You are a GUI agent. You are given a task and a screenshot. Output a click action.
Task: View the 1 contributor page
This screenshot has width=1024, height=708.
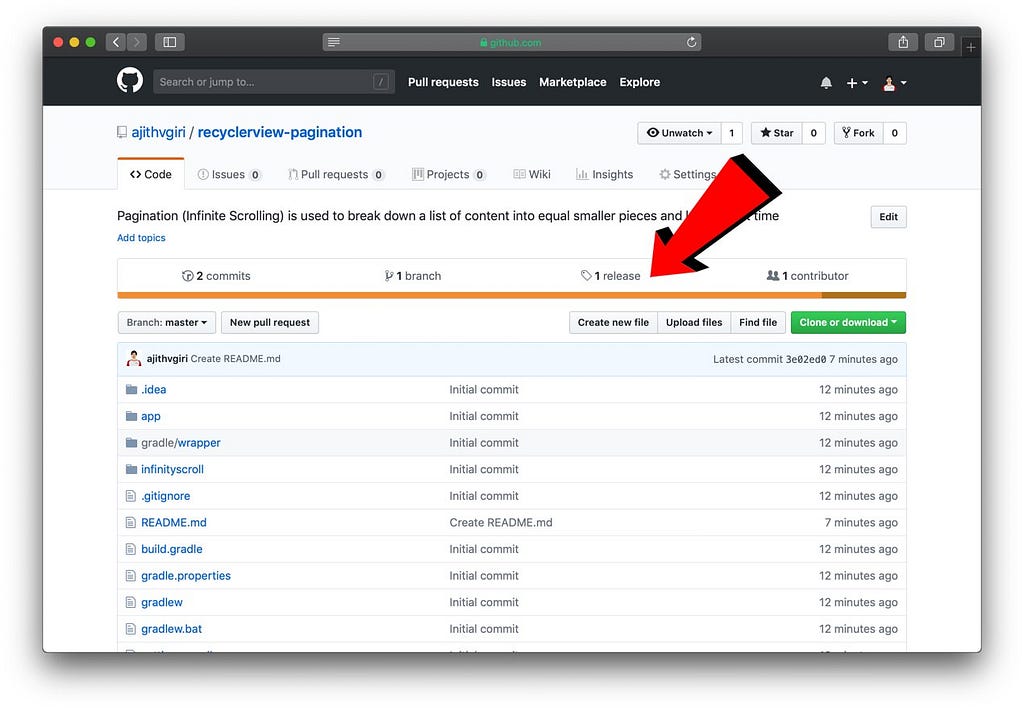point(808,276)
